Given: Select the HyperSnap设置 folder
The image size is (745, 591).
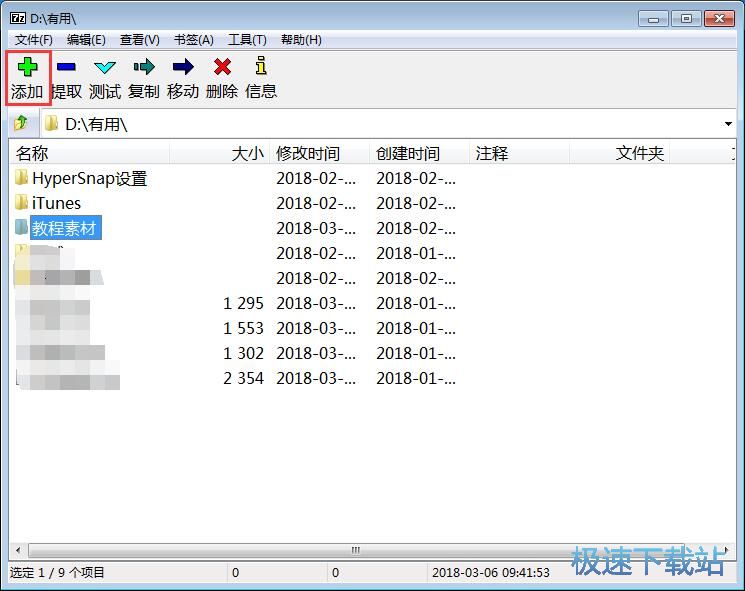Looking at the screenshot, I should [x=89, y=179].
